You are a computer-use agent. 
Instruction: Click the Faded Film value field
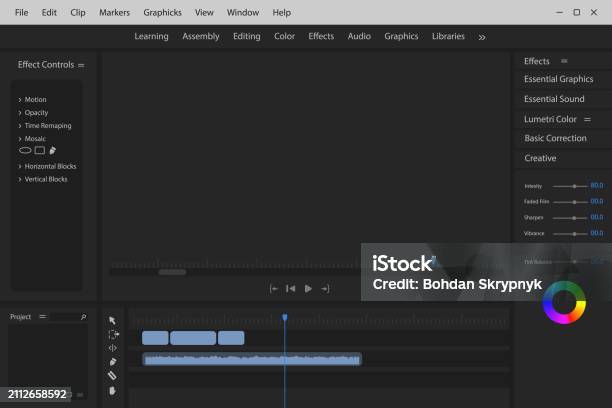pos(596,201)
